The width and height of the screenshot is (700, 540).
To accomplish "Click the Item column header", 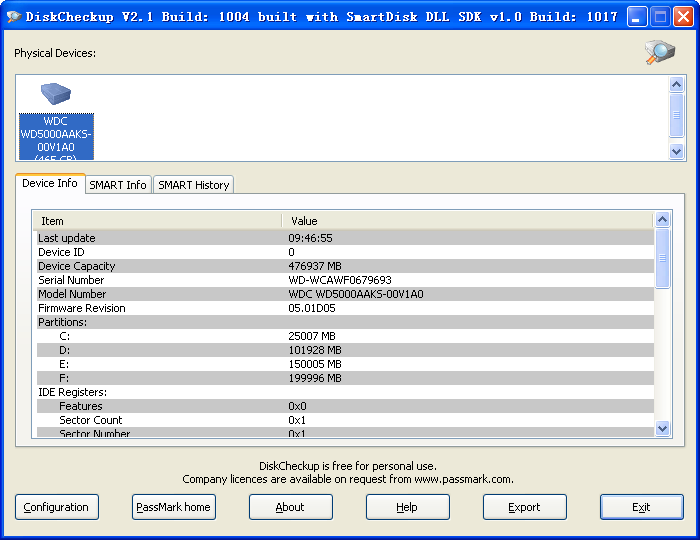I will pyautogui.click(x=157, y=220).
